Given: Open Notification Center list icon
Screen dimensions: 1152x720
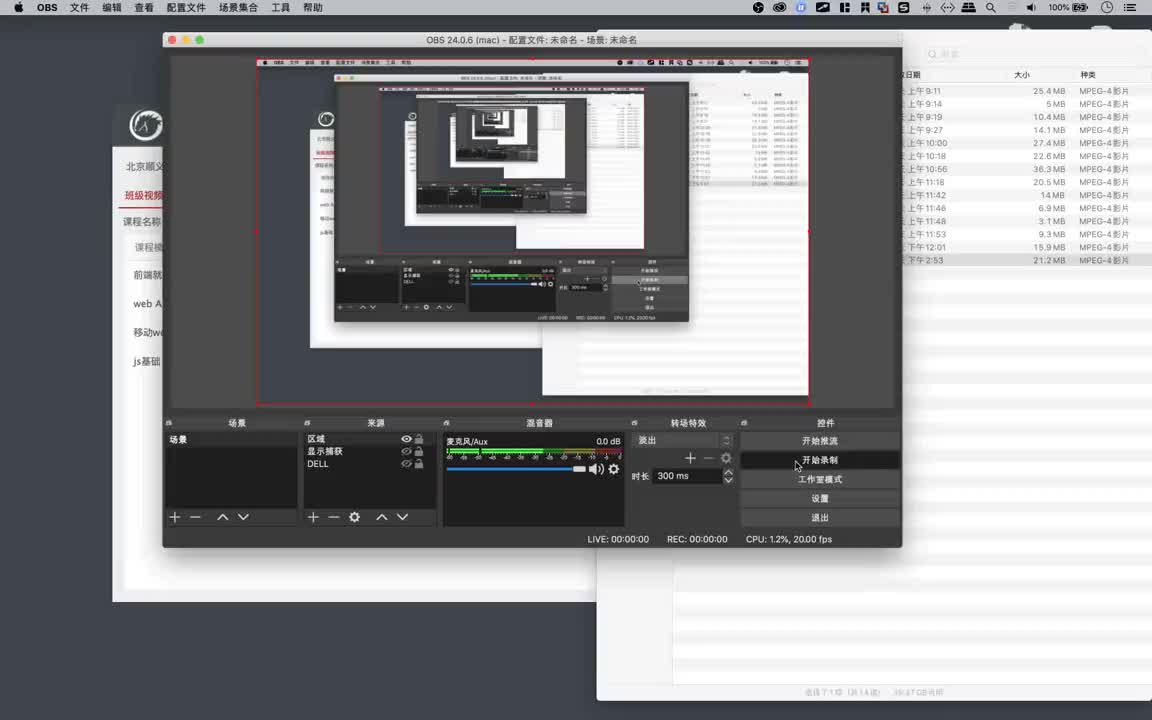Looking at the screenshot, I should [x=1130, y=7].
